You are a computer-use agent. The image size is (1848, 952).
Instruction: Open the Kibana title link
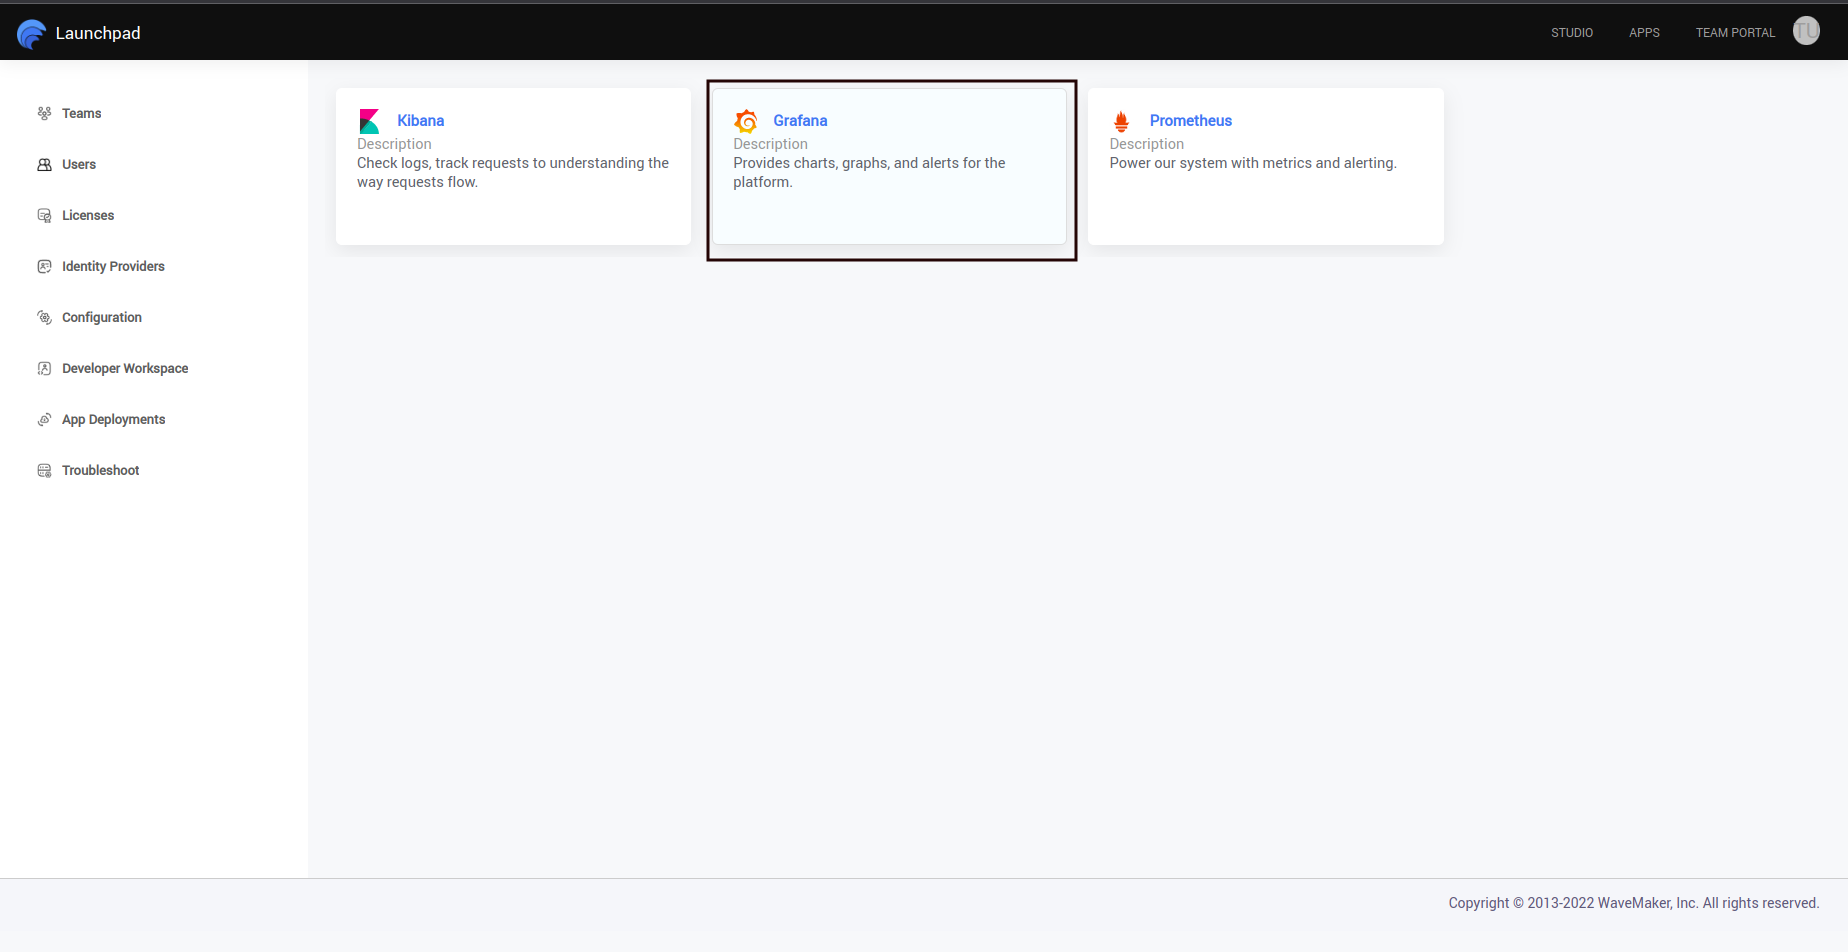(x=420, y=120)
